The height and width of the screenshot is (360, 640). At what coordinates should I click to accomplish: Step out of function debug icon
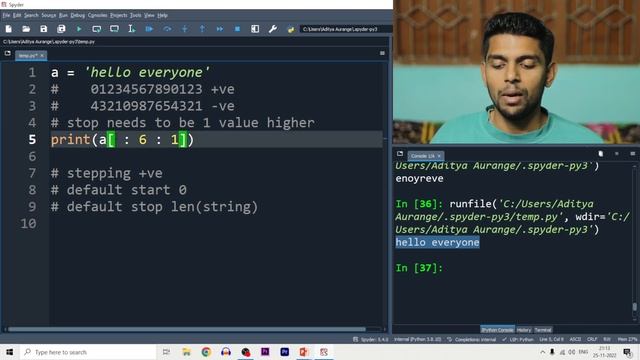click(x=202, y=29)
